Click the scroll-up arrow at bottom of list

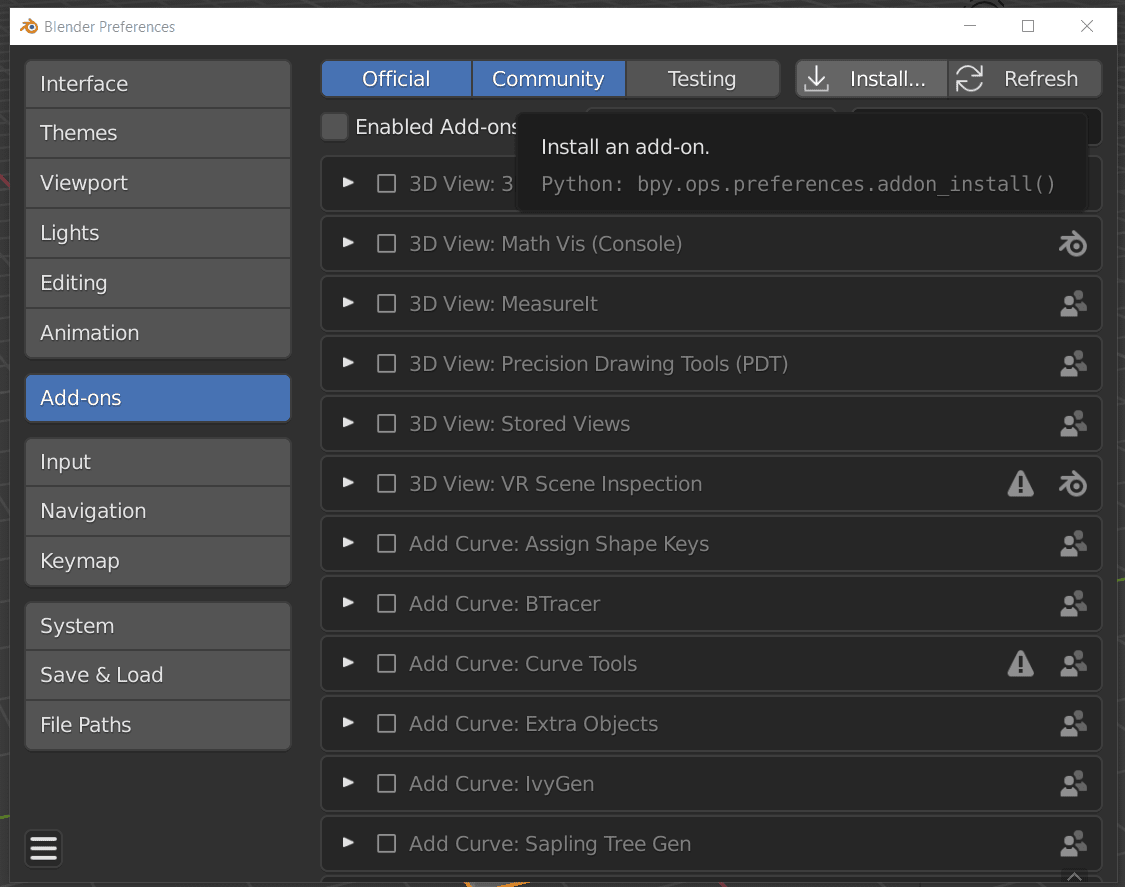pyautogui.click(x=1072, y=877)
